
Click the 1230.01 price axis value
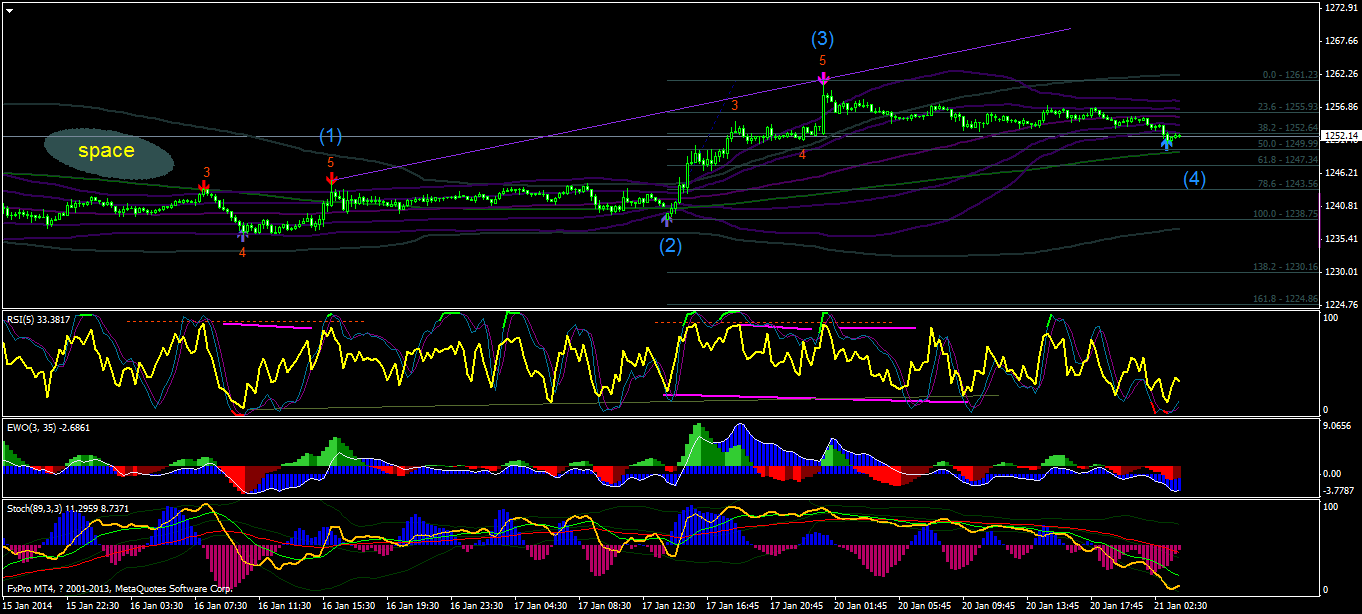pos(1340,272)
